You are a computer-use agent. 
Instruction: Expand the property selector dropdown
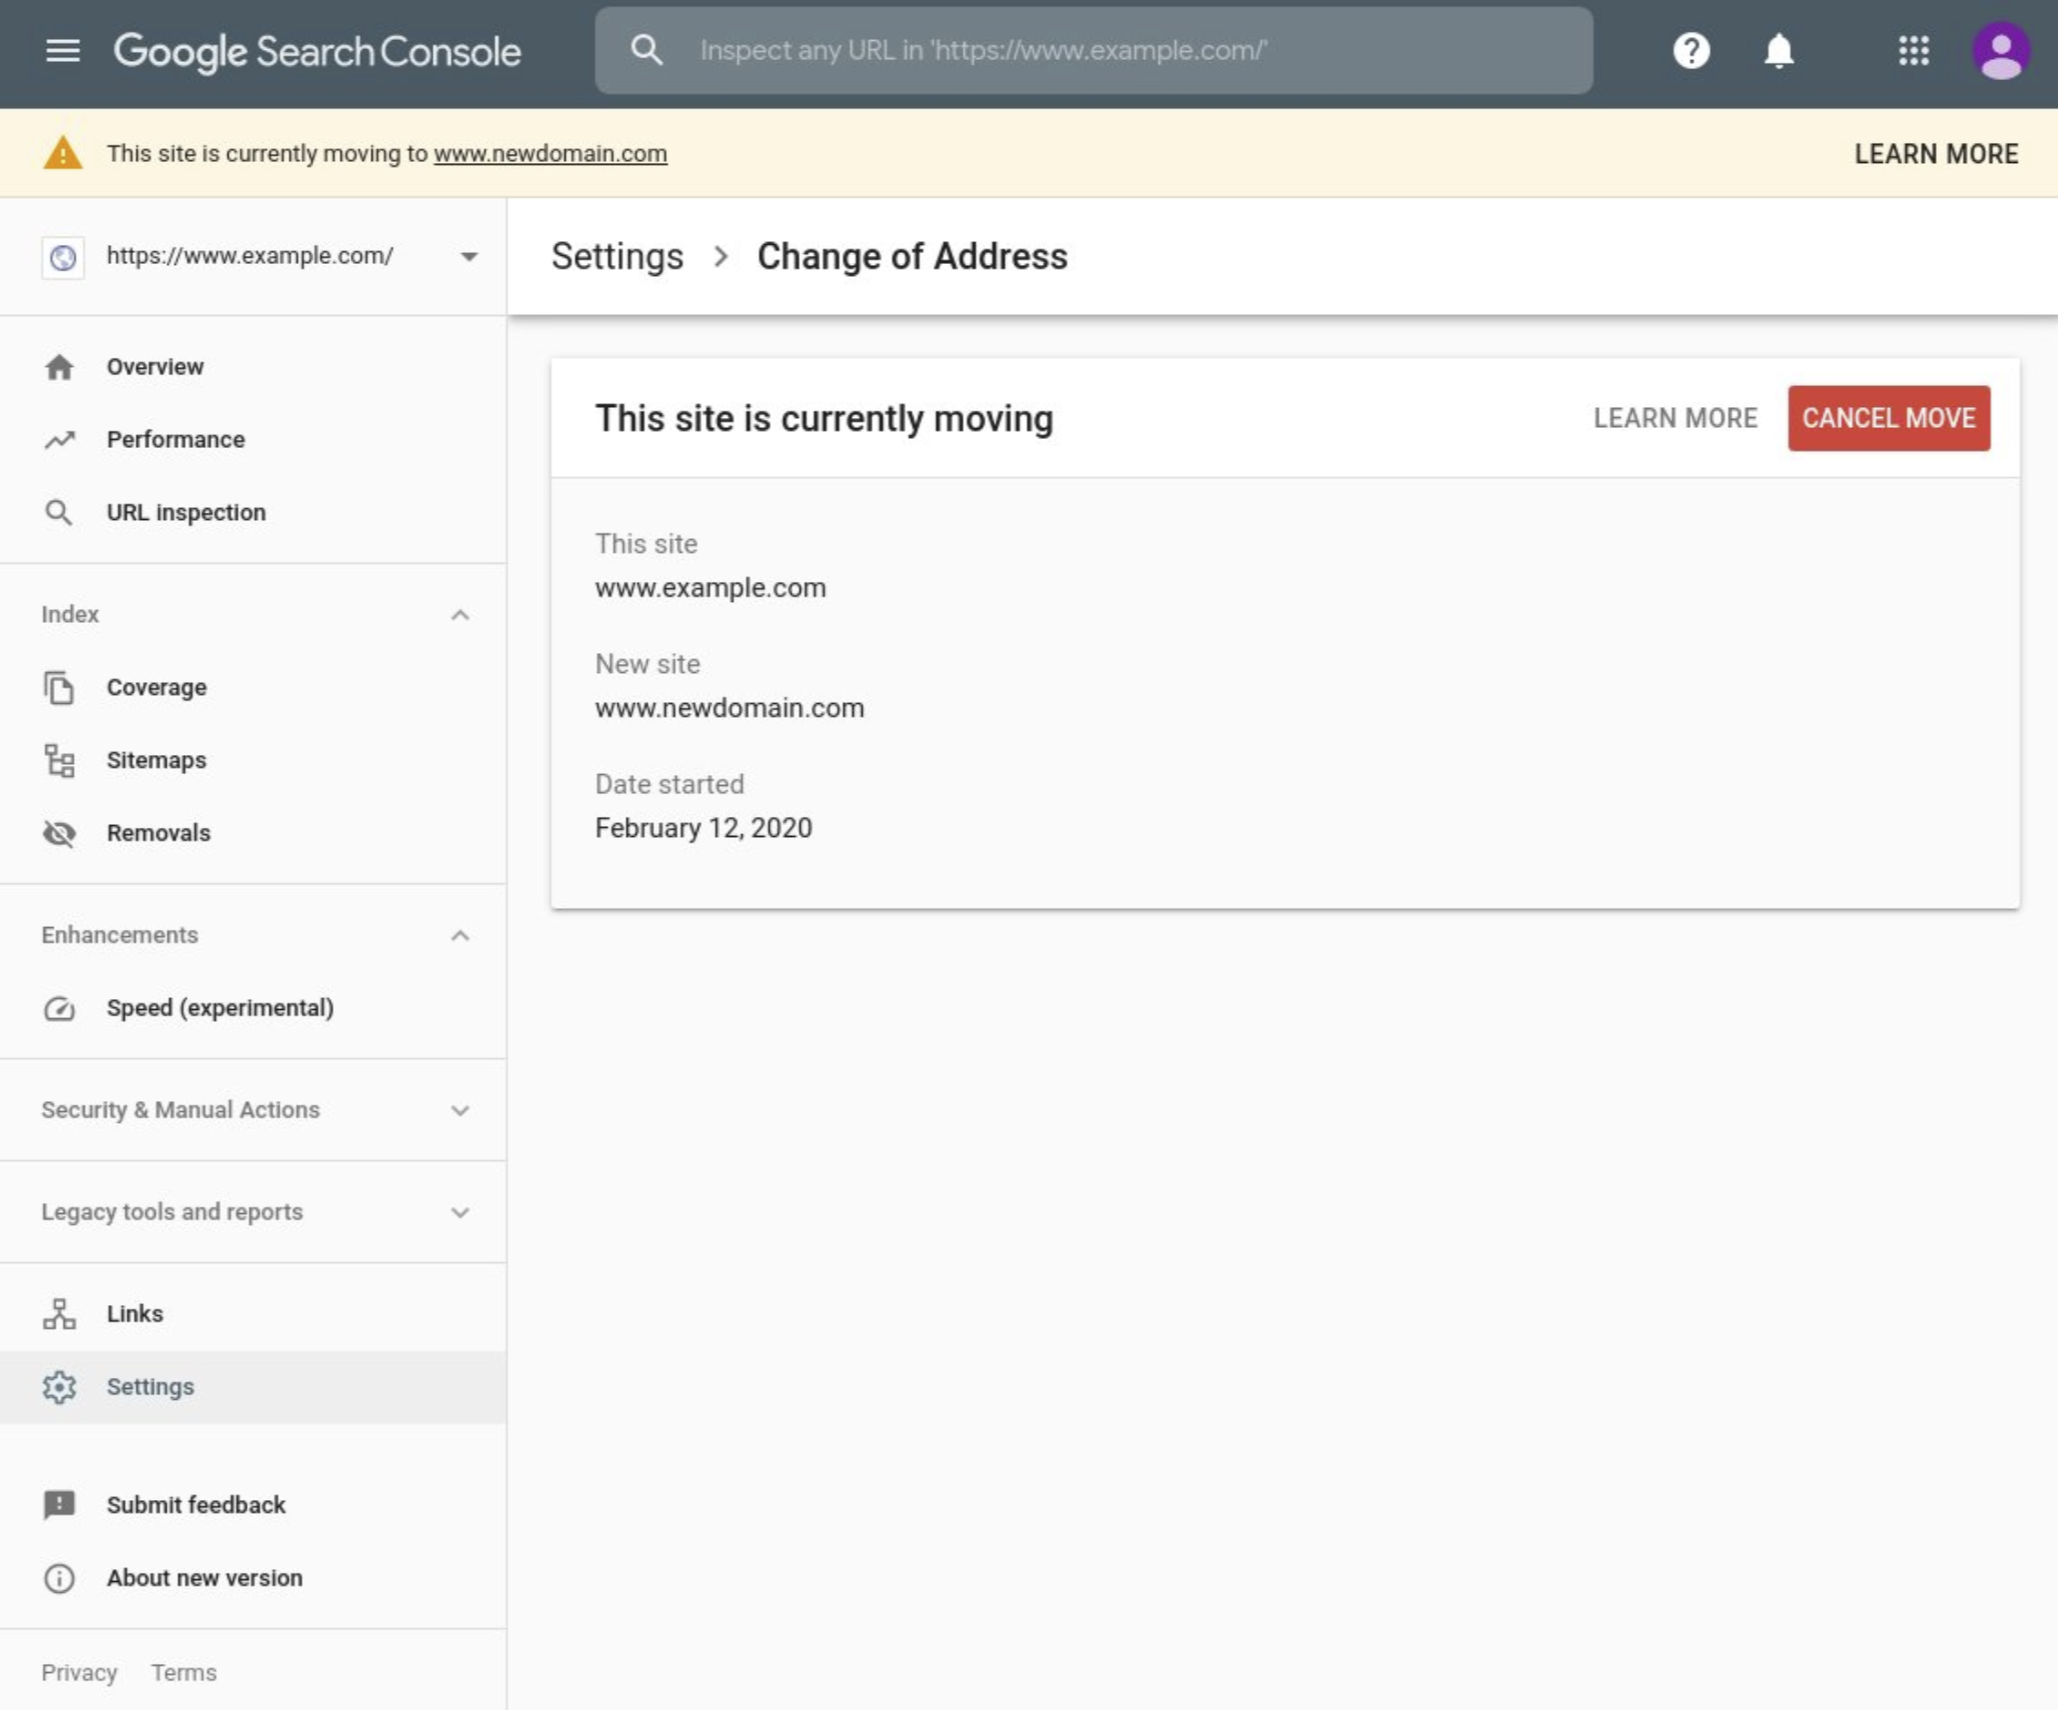pyautogui.click(x=468, y=256)
